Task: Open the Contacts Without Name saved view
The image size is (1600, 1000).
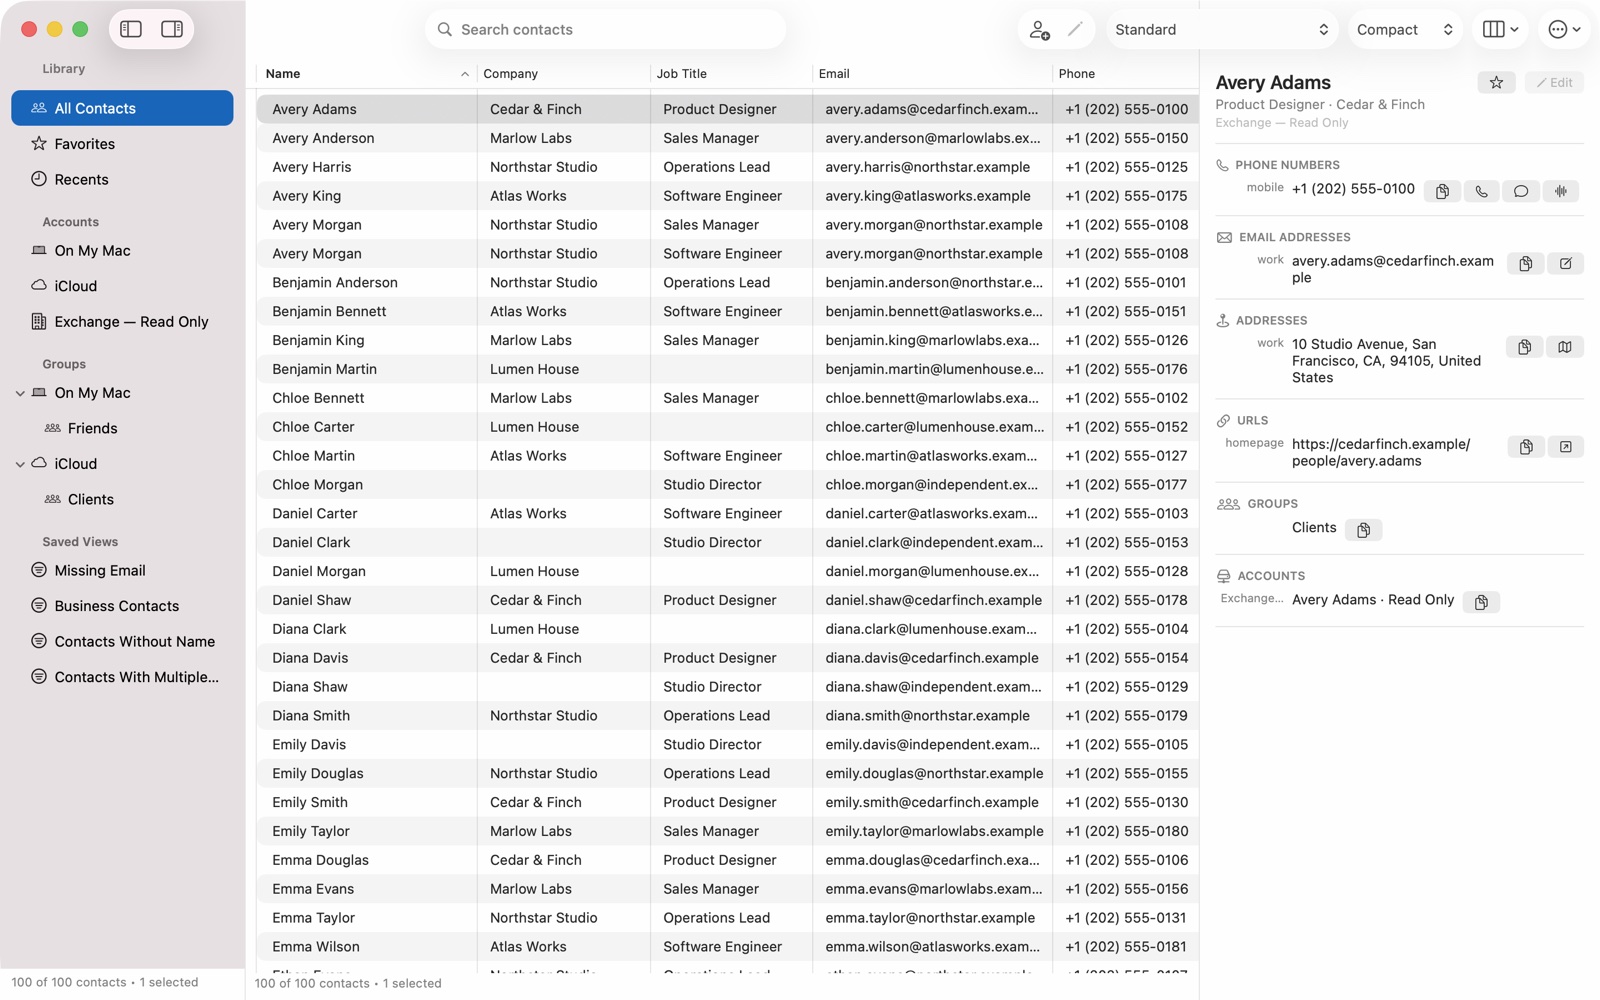Action: (x=122, y=642)
